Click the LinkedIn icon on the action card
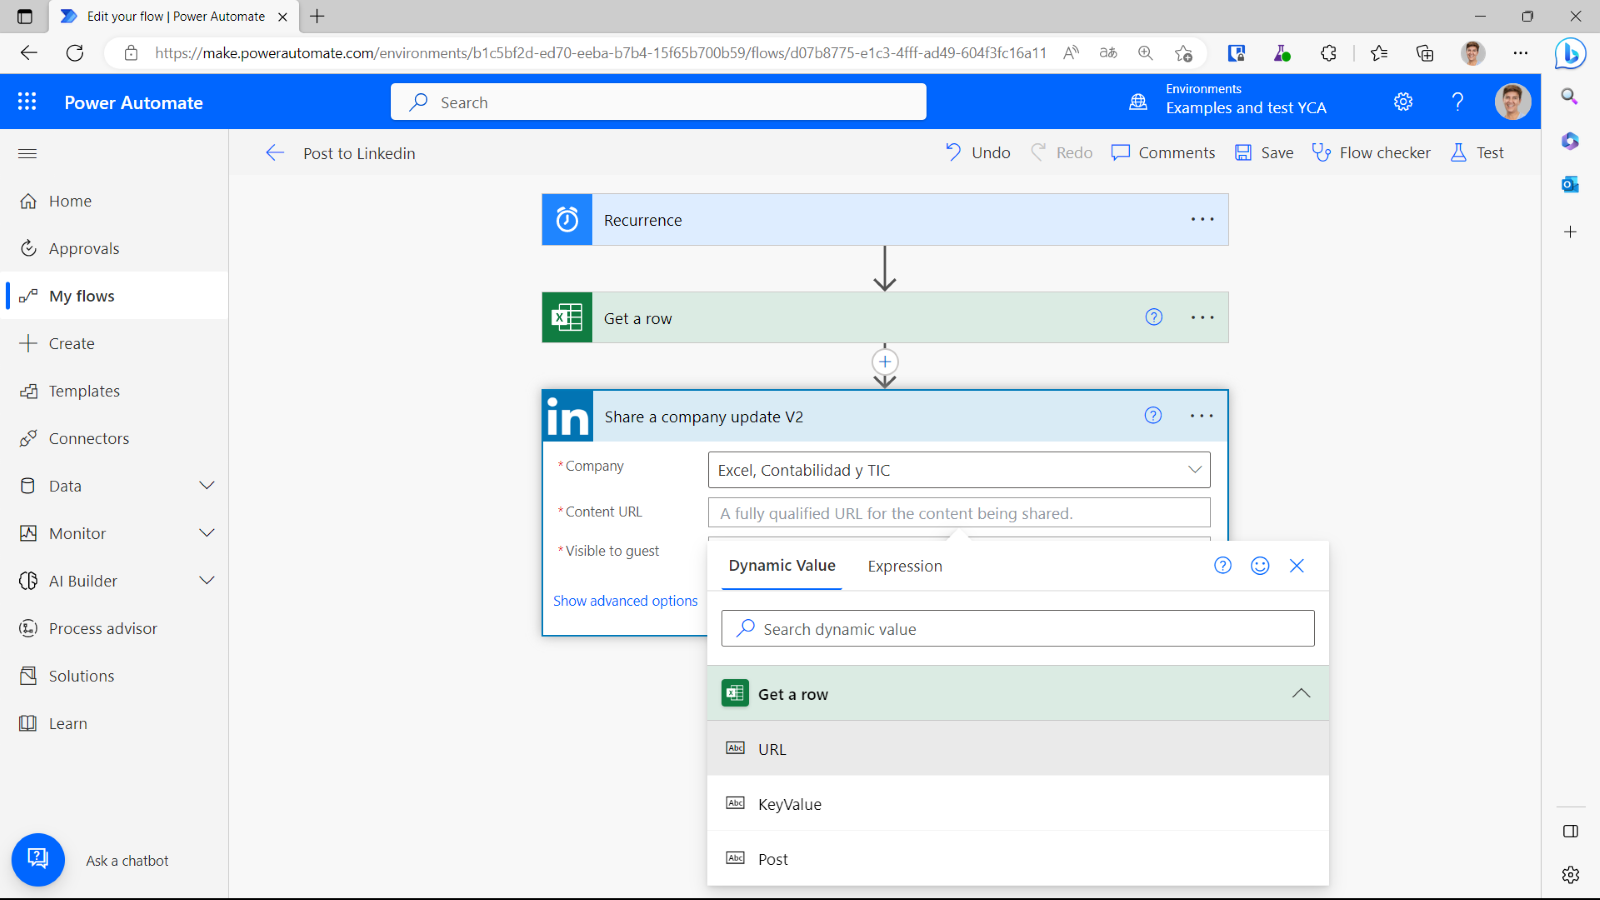The image size is (1600, 900). point(568,416)
